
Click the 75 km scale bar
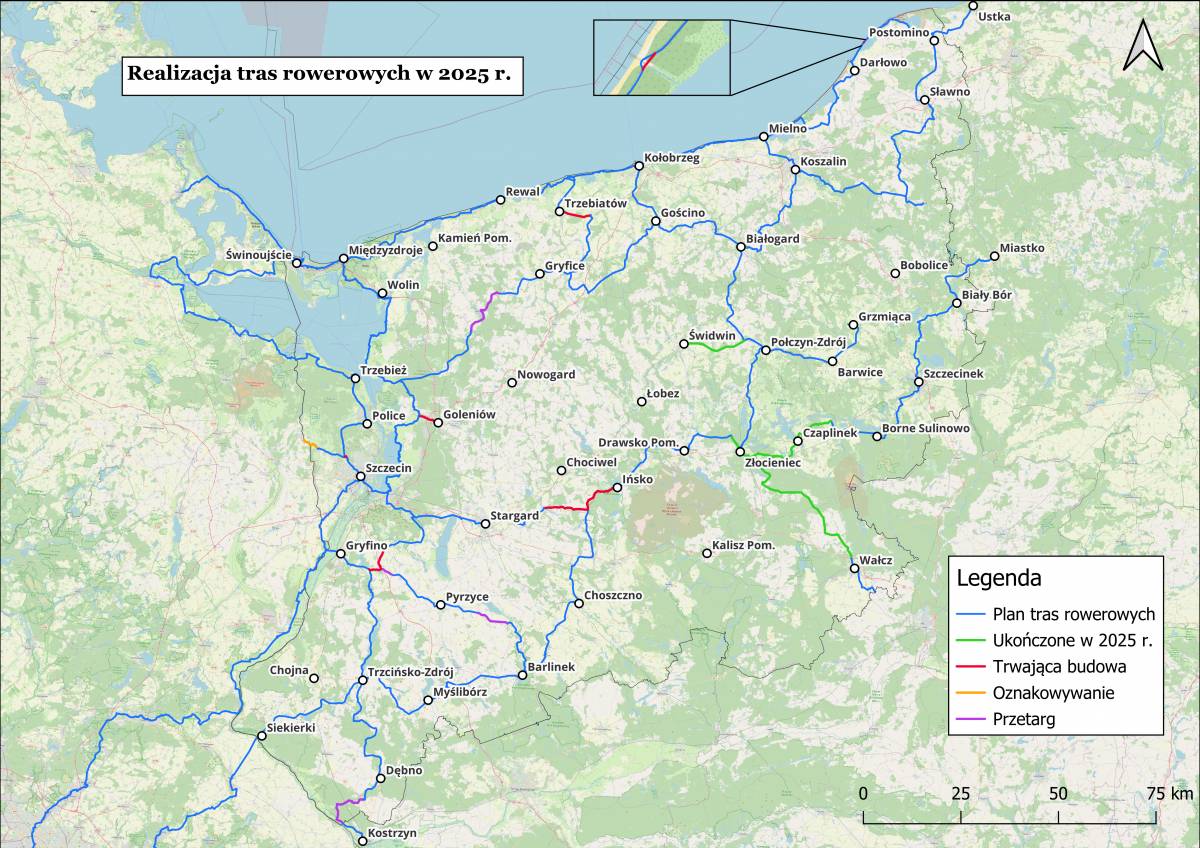click(1010, 816)
